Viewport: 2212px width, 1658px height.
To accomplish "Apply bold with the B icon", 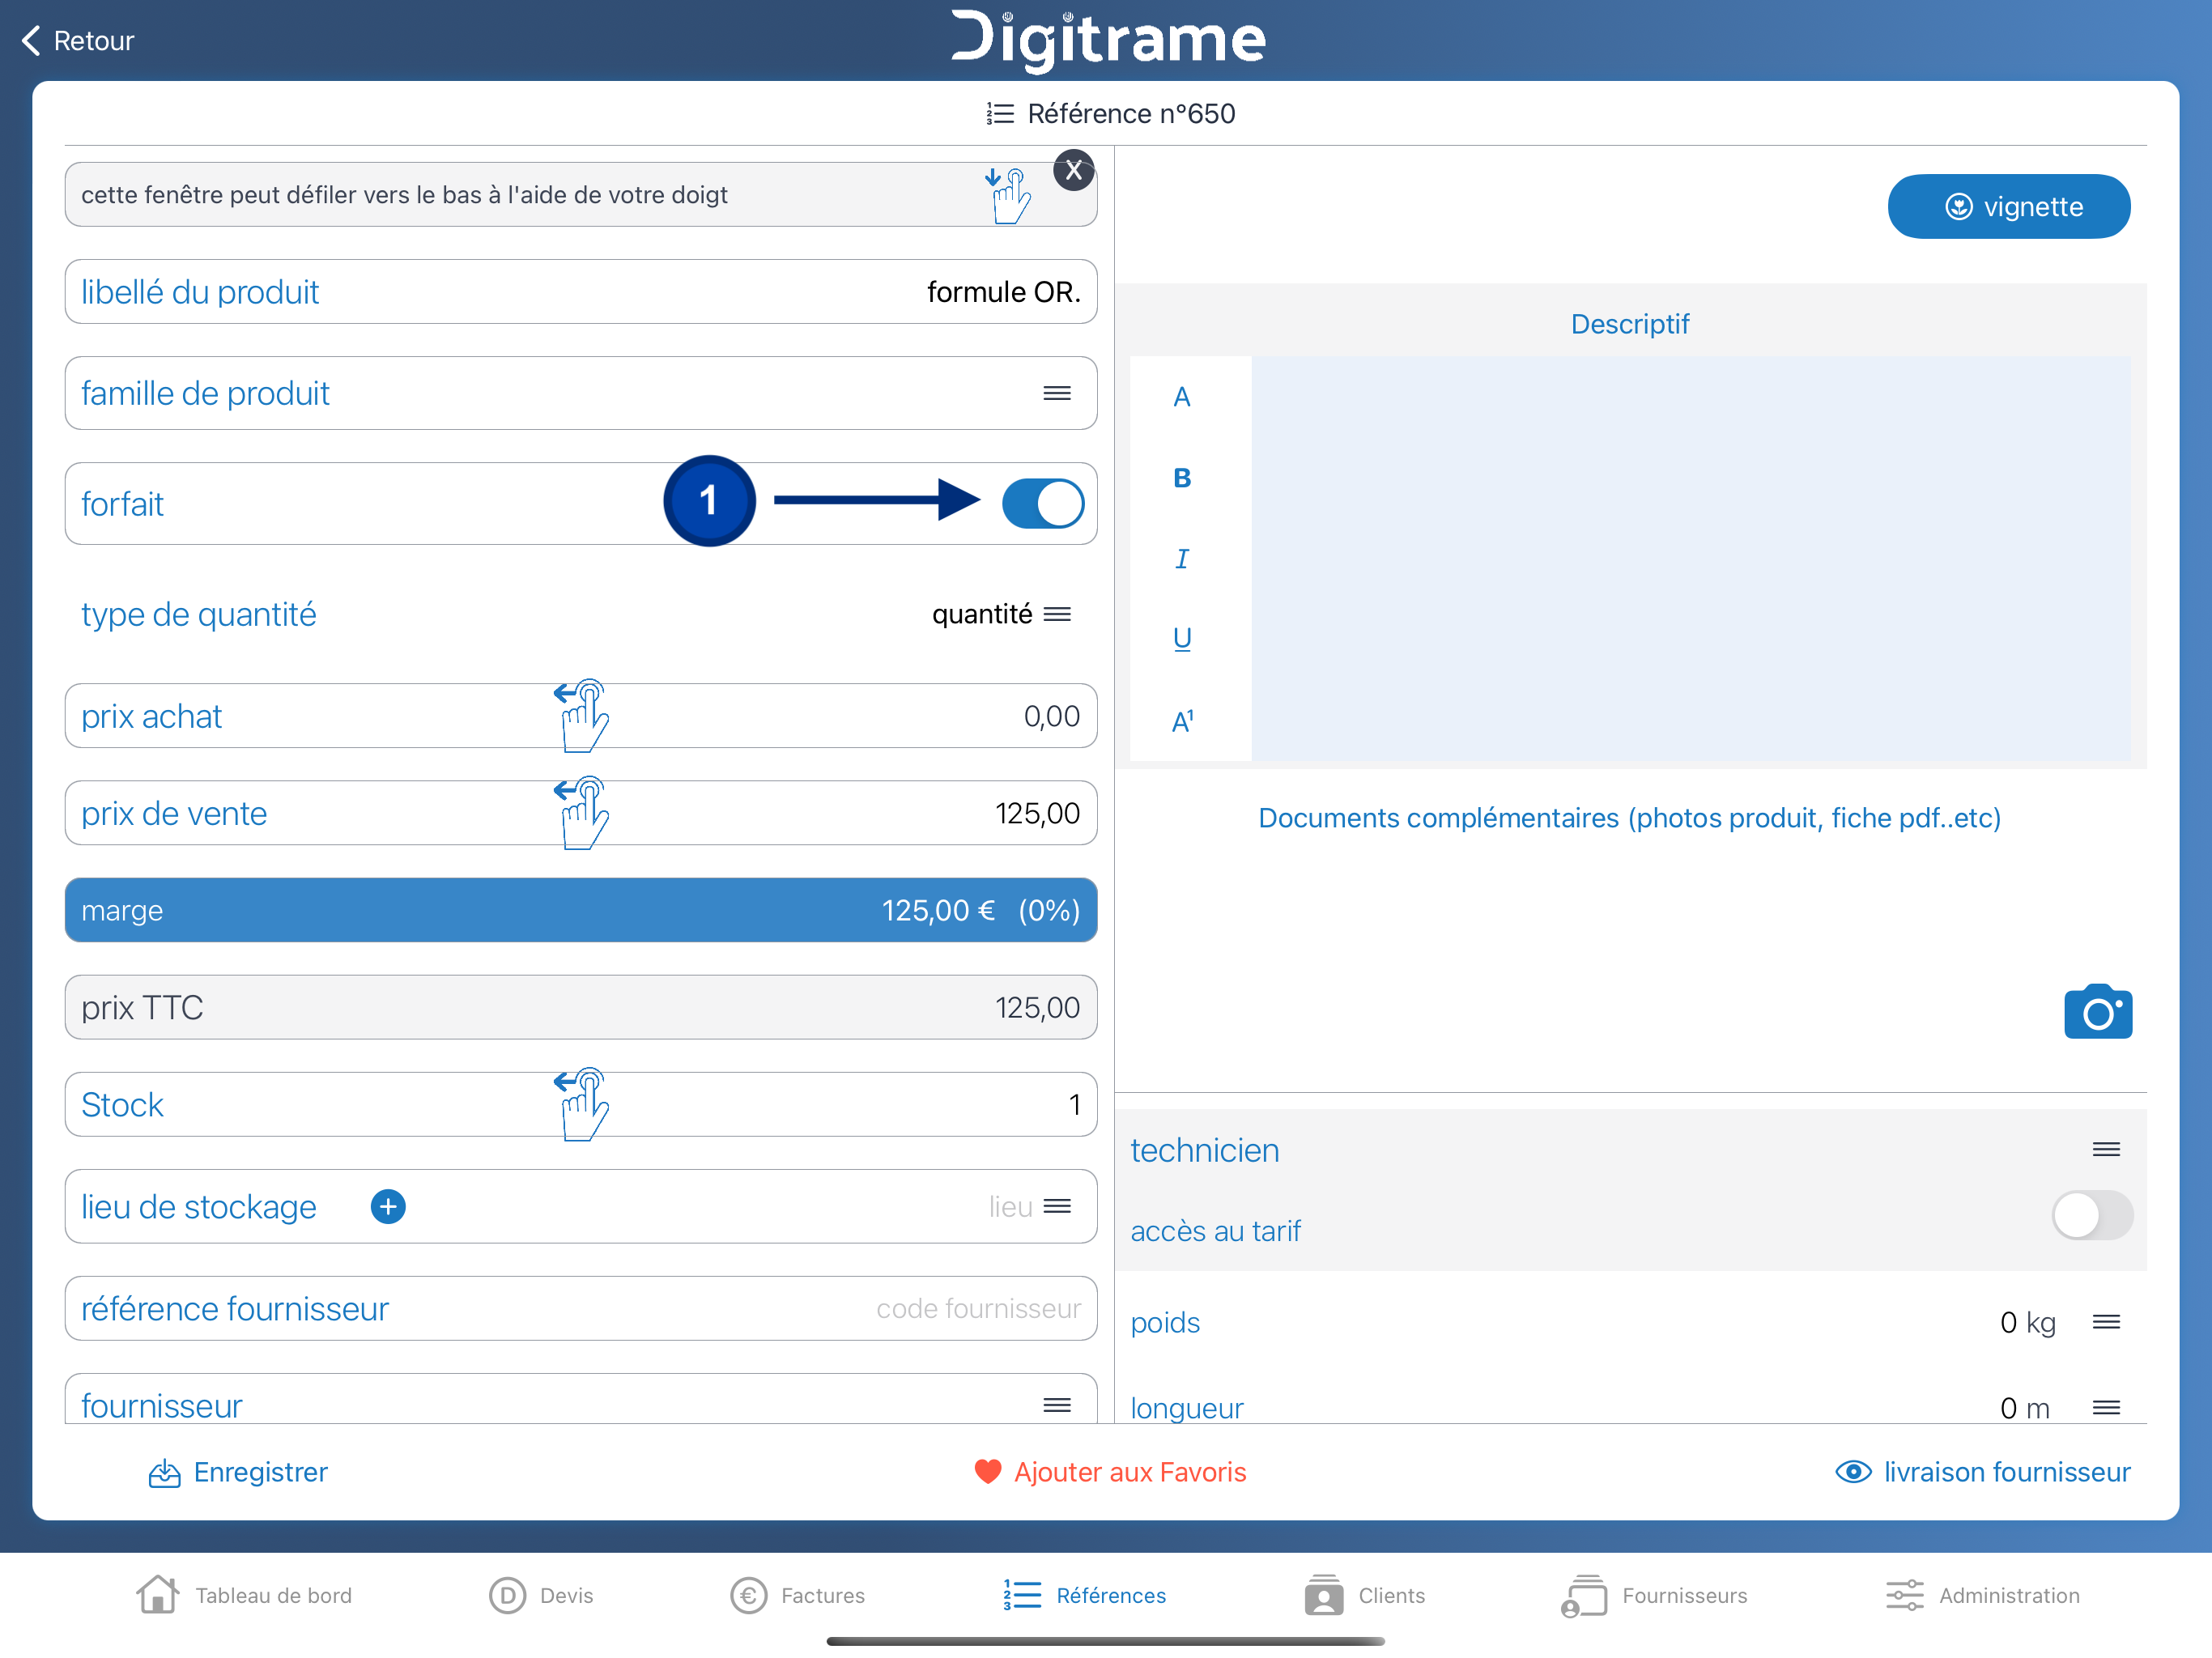I will pos(1182,478).
